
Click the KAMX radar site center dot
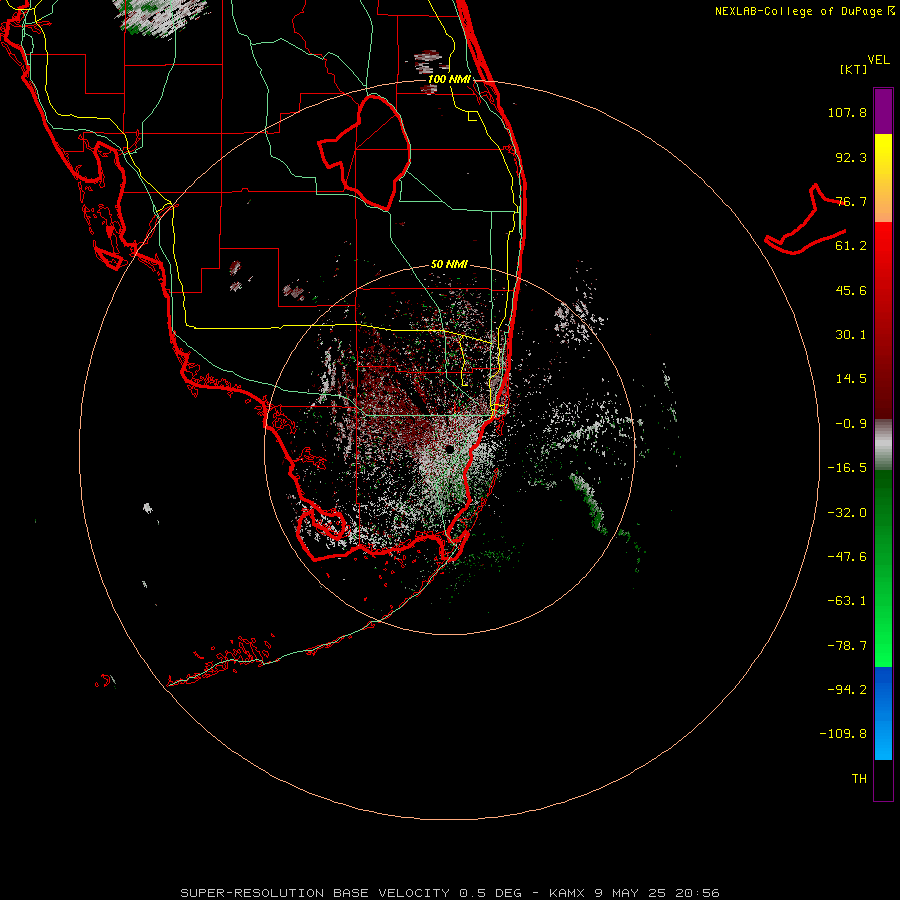[x=449, y=449]
